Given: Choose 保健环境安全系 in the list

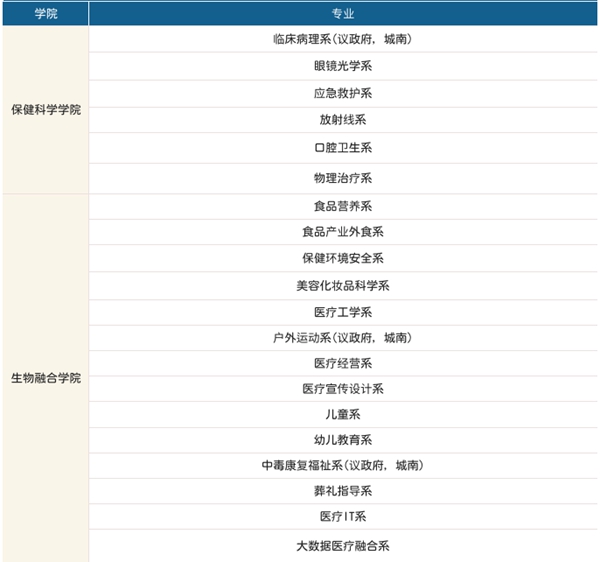Looking at the screenshot, I should (343, 258).
